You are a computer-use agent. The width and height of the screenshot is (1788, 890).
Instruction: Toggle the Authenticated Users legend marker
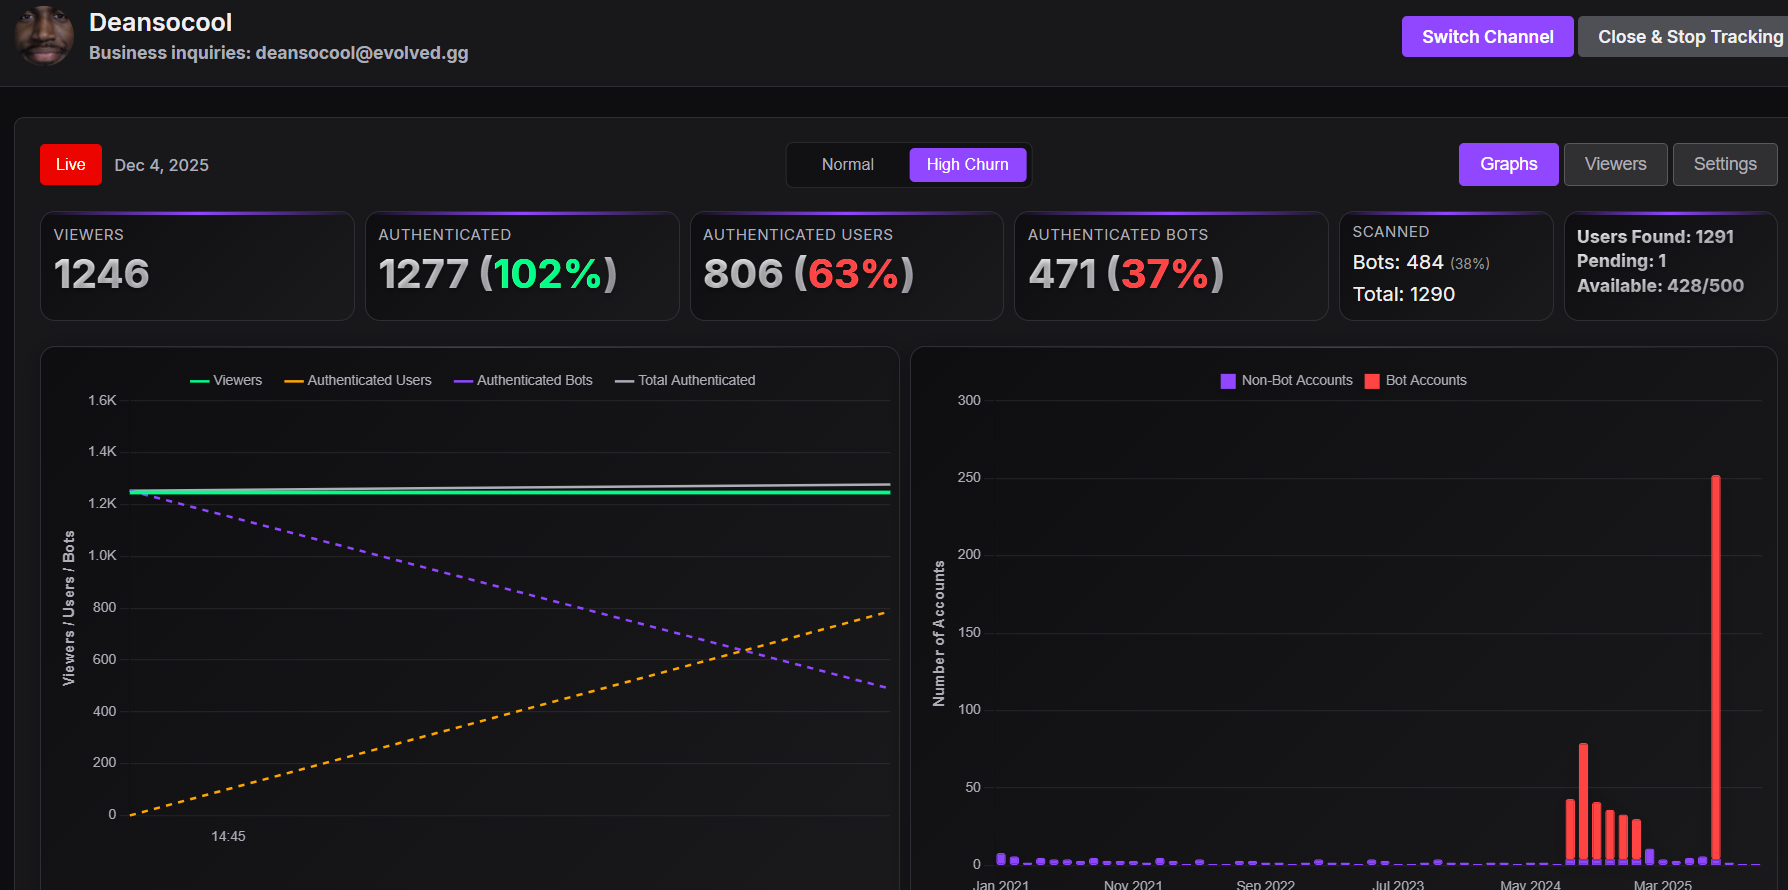tap(293, 381)
